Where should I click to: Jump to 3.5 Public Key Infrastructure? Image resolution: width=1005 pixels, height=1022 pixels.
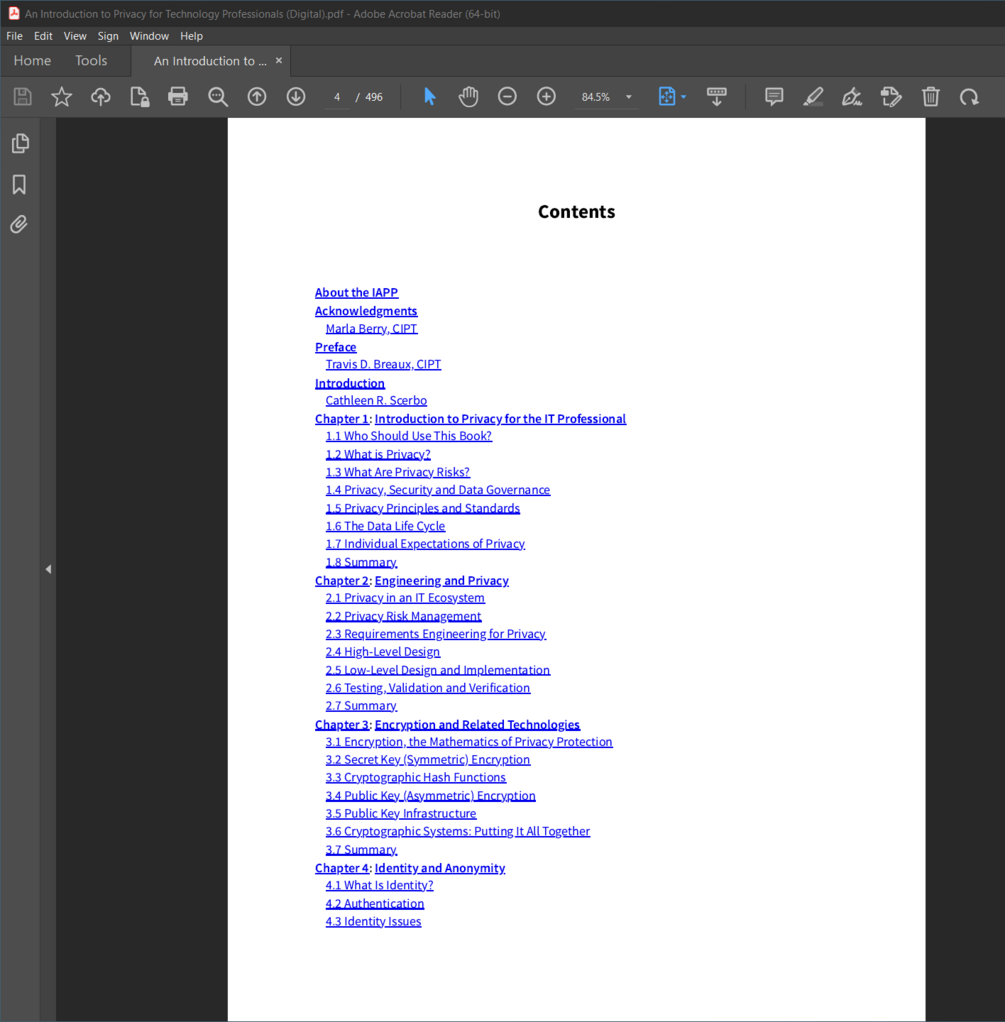(401, 813)
